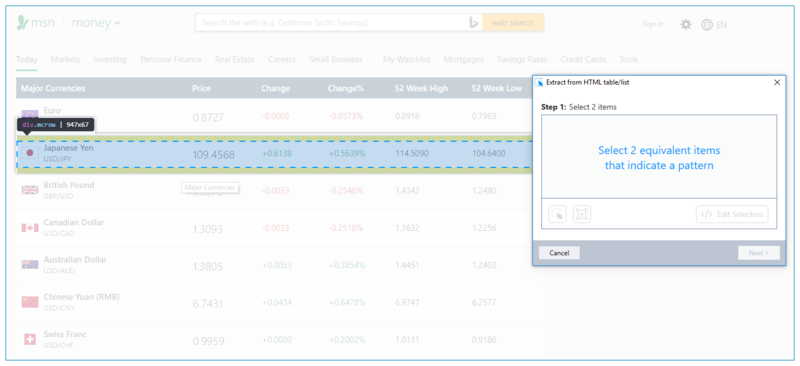Click the Change% column header
This screenshot has width=800, height=366.
click(346, 88)
